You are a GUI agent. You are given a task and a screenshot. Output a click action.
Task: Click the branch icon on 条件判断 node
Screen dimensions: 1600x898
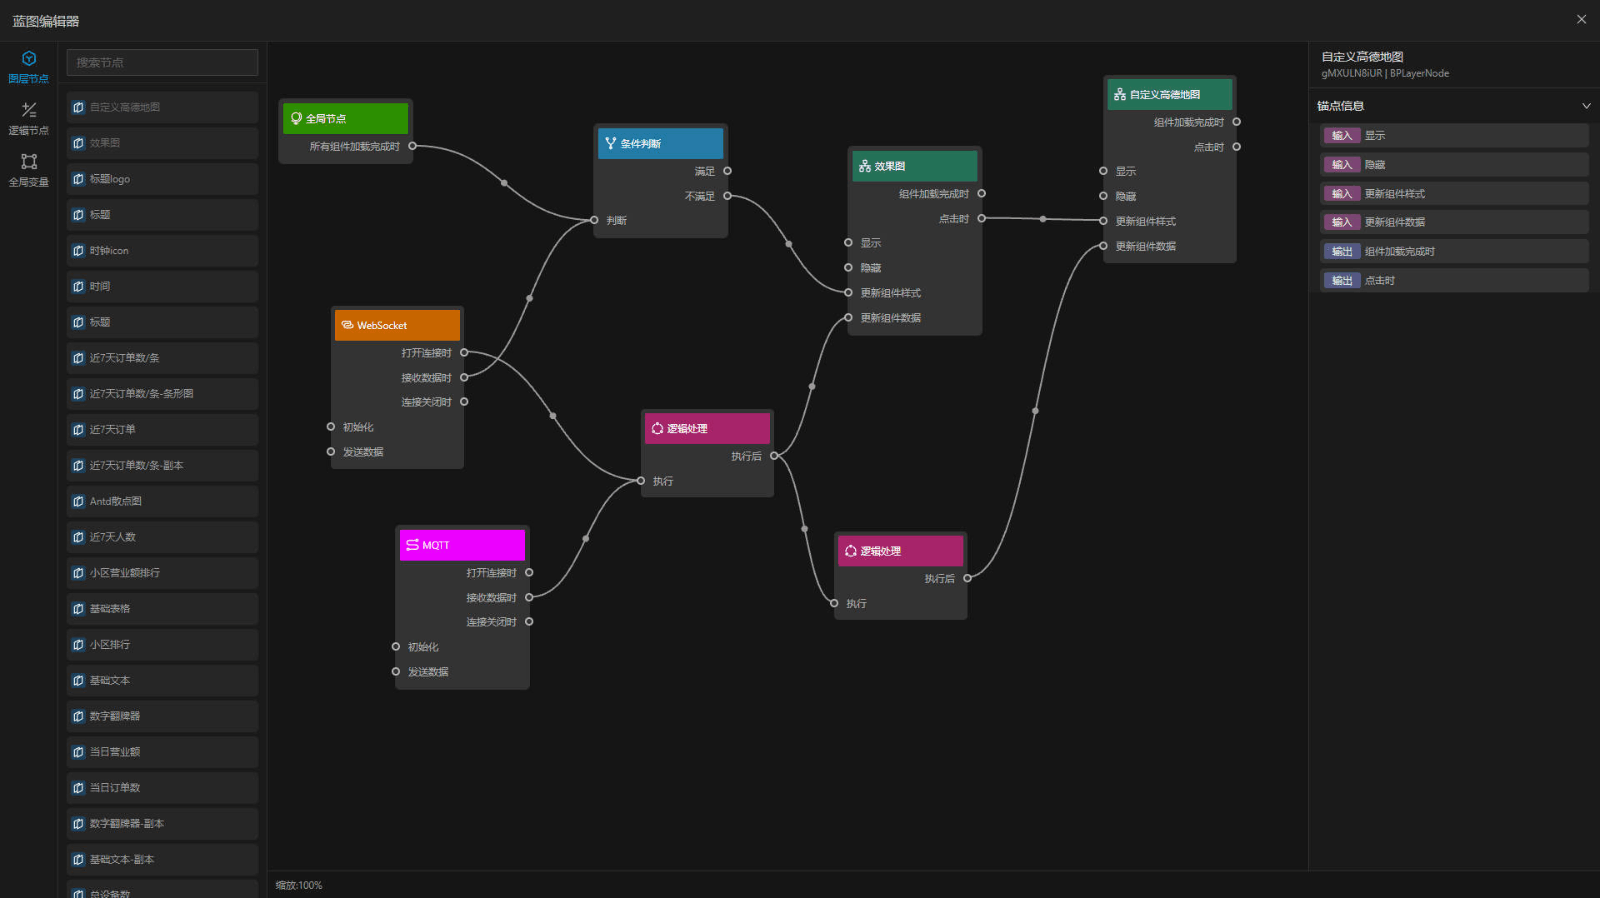610,143
